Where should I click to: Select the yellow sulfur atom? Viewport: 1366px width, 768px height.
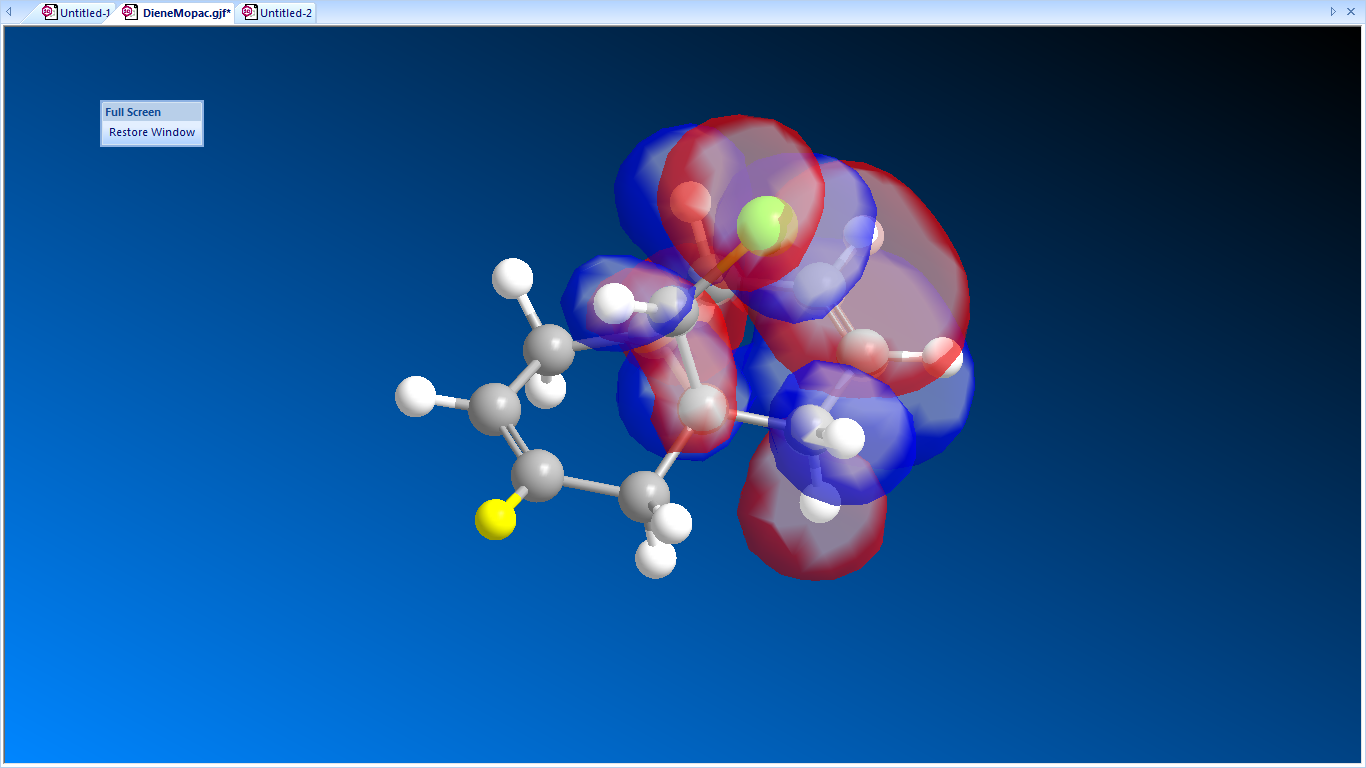pos(495,520)
